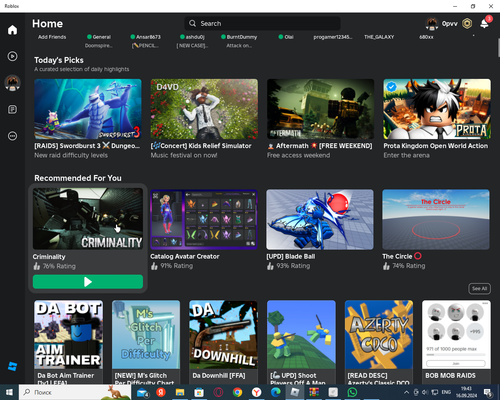500x400 pixels.
Task: Open Shoot Players Off A Map tile
Action: [x=301, y=335]
